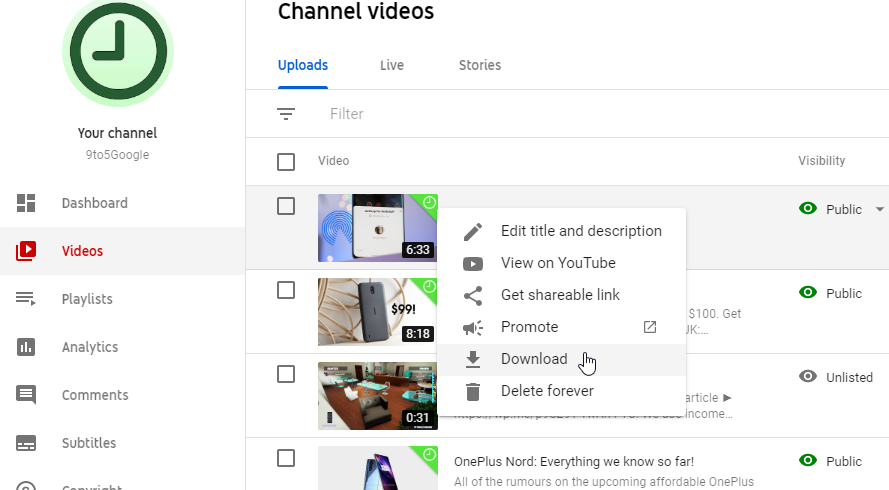The image size is (889, 490).
Task: Click the filter list icon
Action: (x=286, y=114)
